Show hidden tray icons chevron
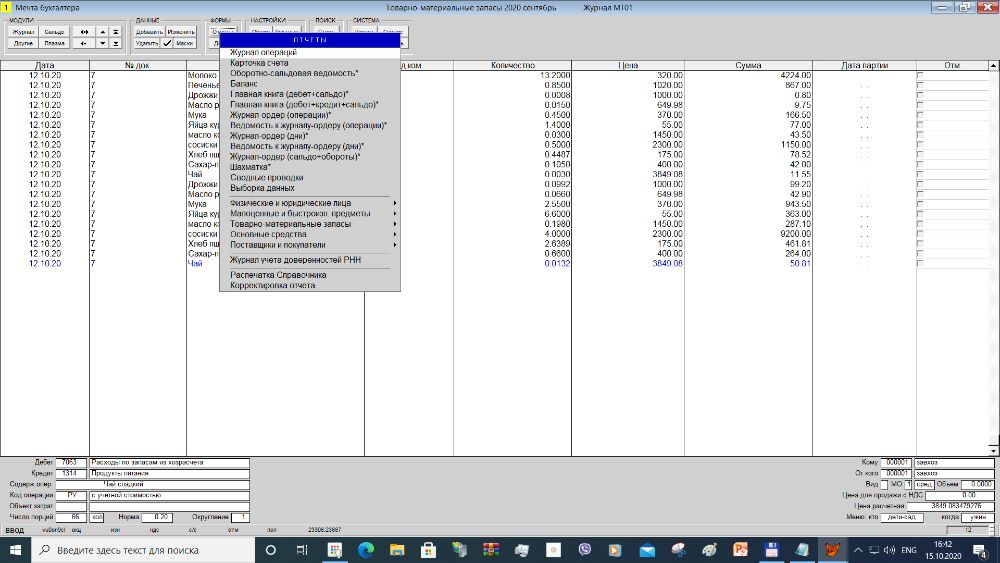This screenshot has width=1000, height=563. point(858,550)
